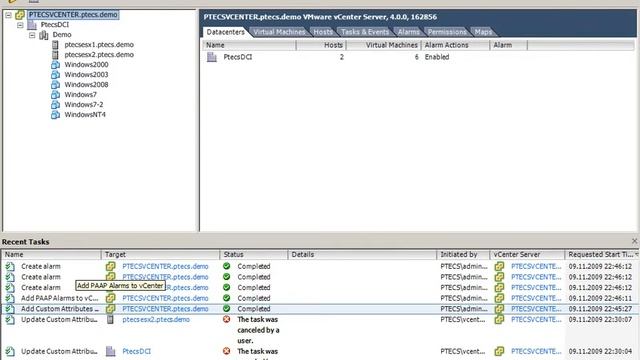The image size is (640, 360).
Task: Open the Tasks & Events tab
Action: (365, 32)
